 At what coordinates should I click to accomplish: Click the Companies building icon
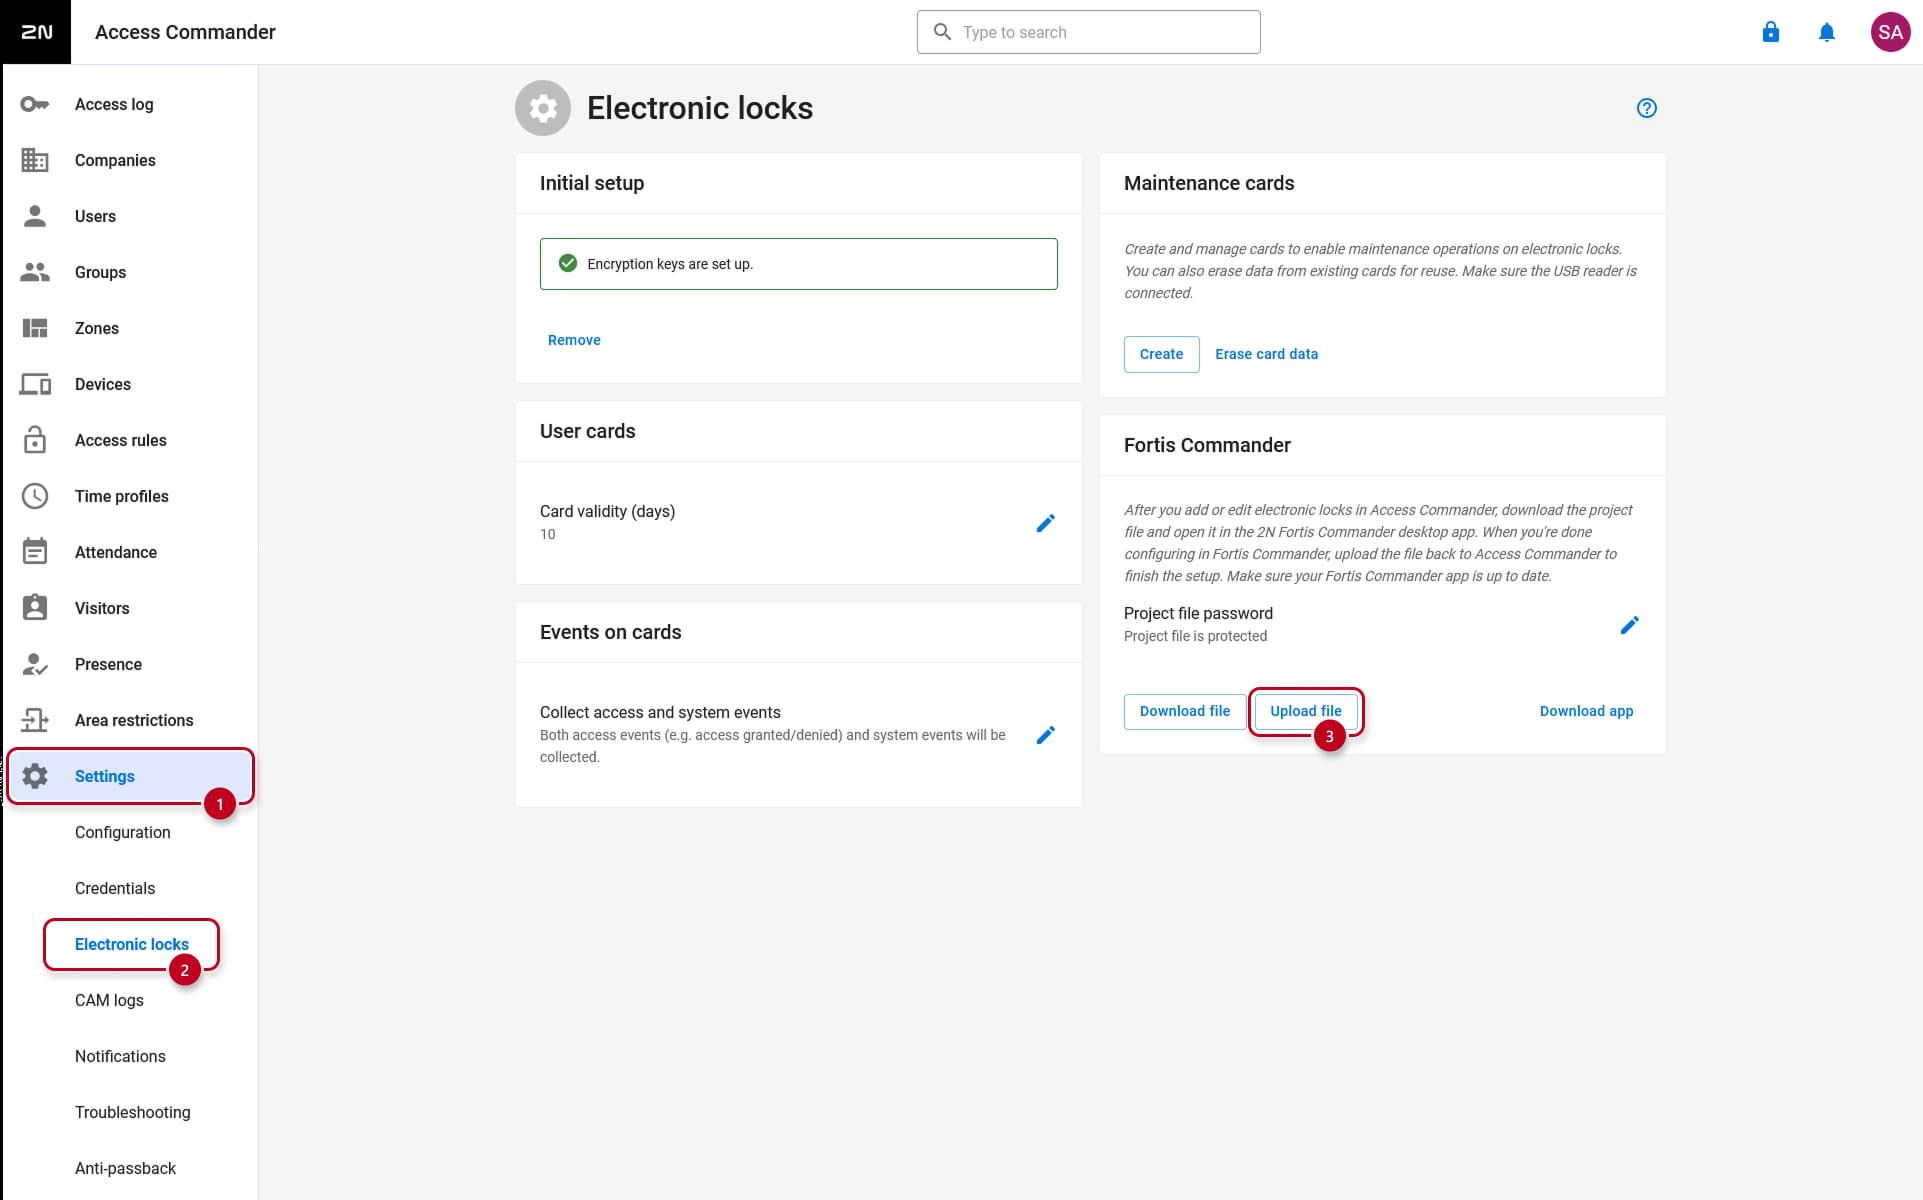click(x=35, y=160)
